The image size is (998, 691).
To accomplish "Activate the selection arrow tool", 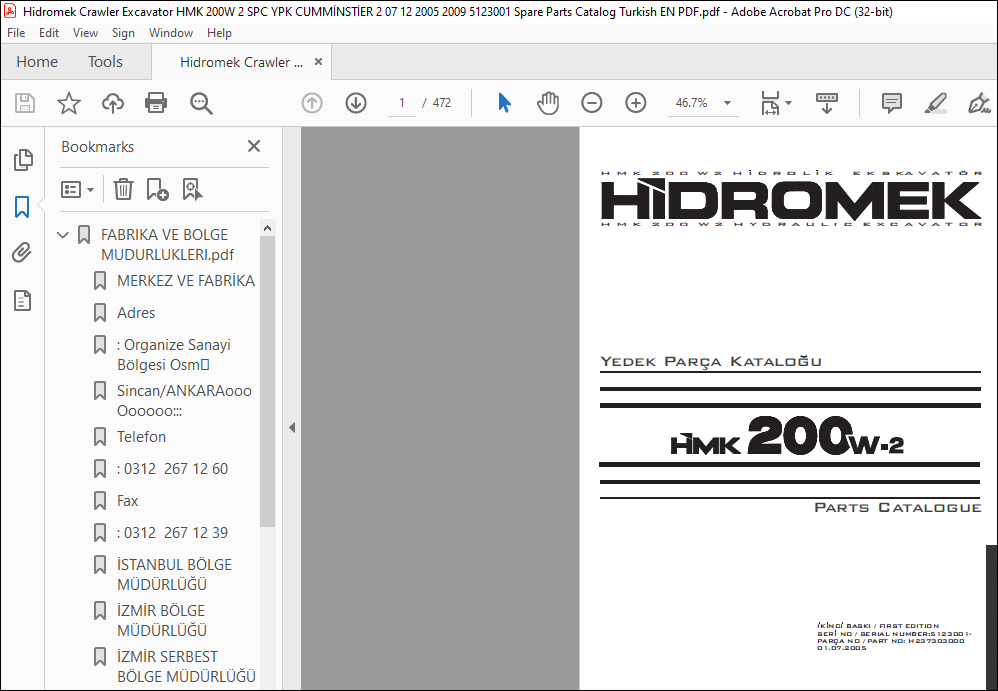I will coord(504,103).
